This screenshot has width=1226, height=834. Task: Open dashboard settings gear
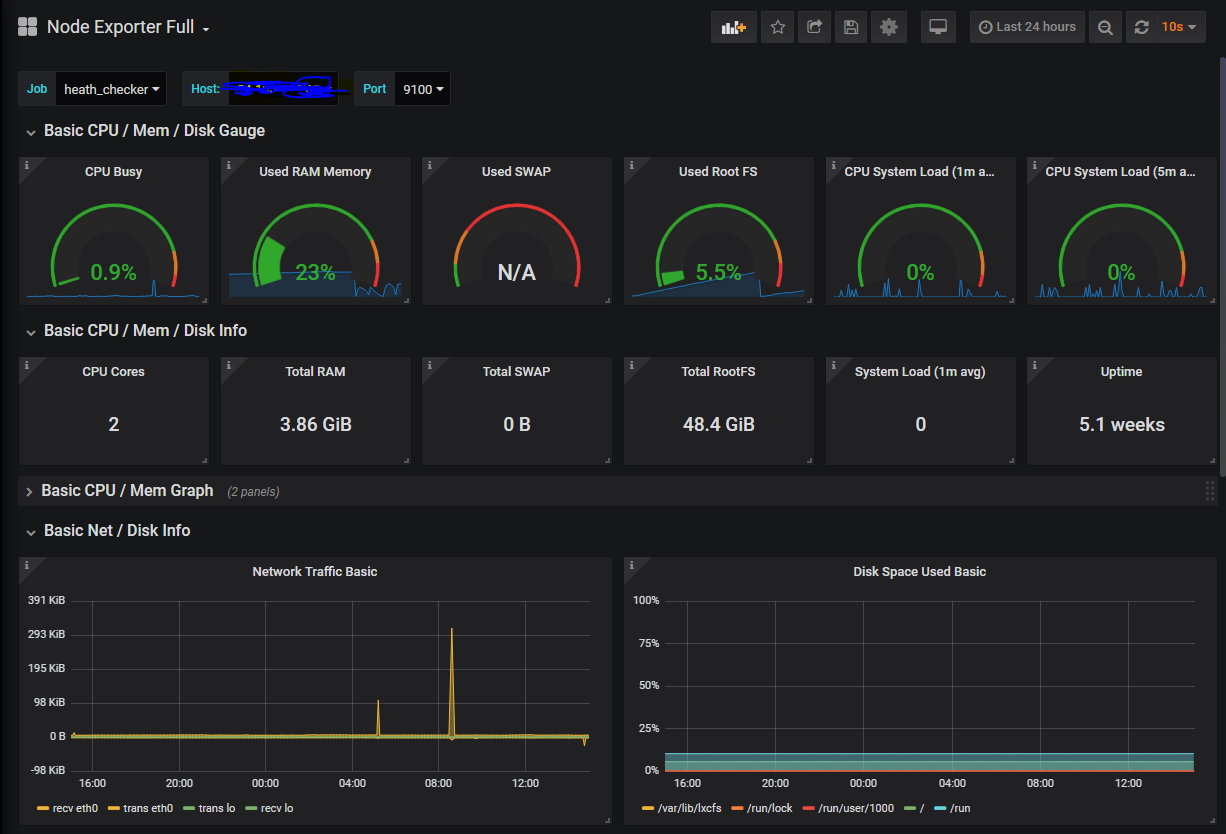(888, 27)
